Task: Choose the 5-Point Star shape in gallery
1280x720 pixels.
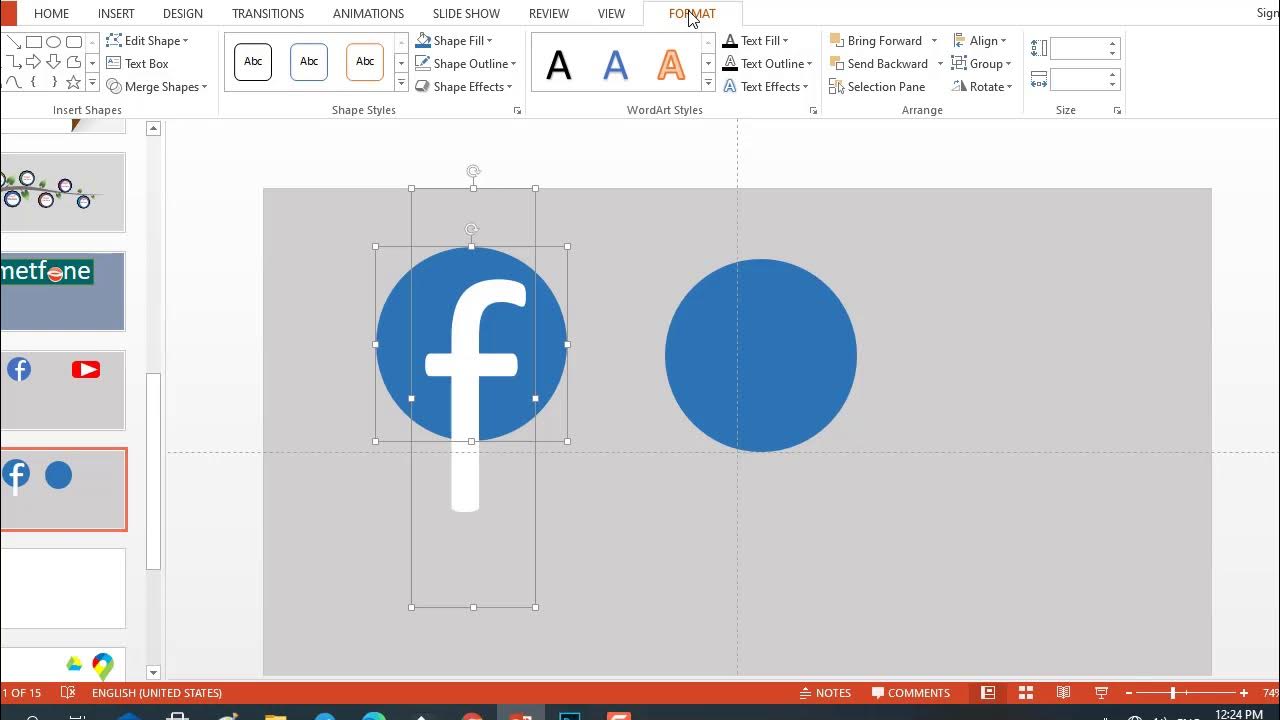Action: pyautogui.click(x=74, y=82)
